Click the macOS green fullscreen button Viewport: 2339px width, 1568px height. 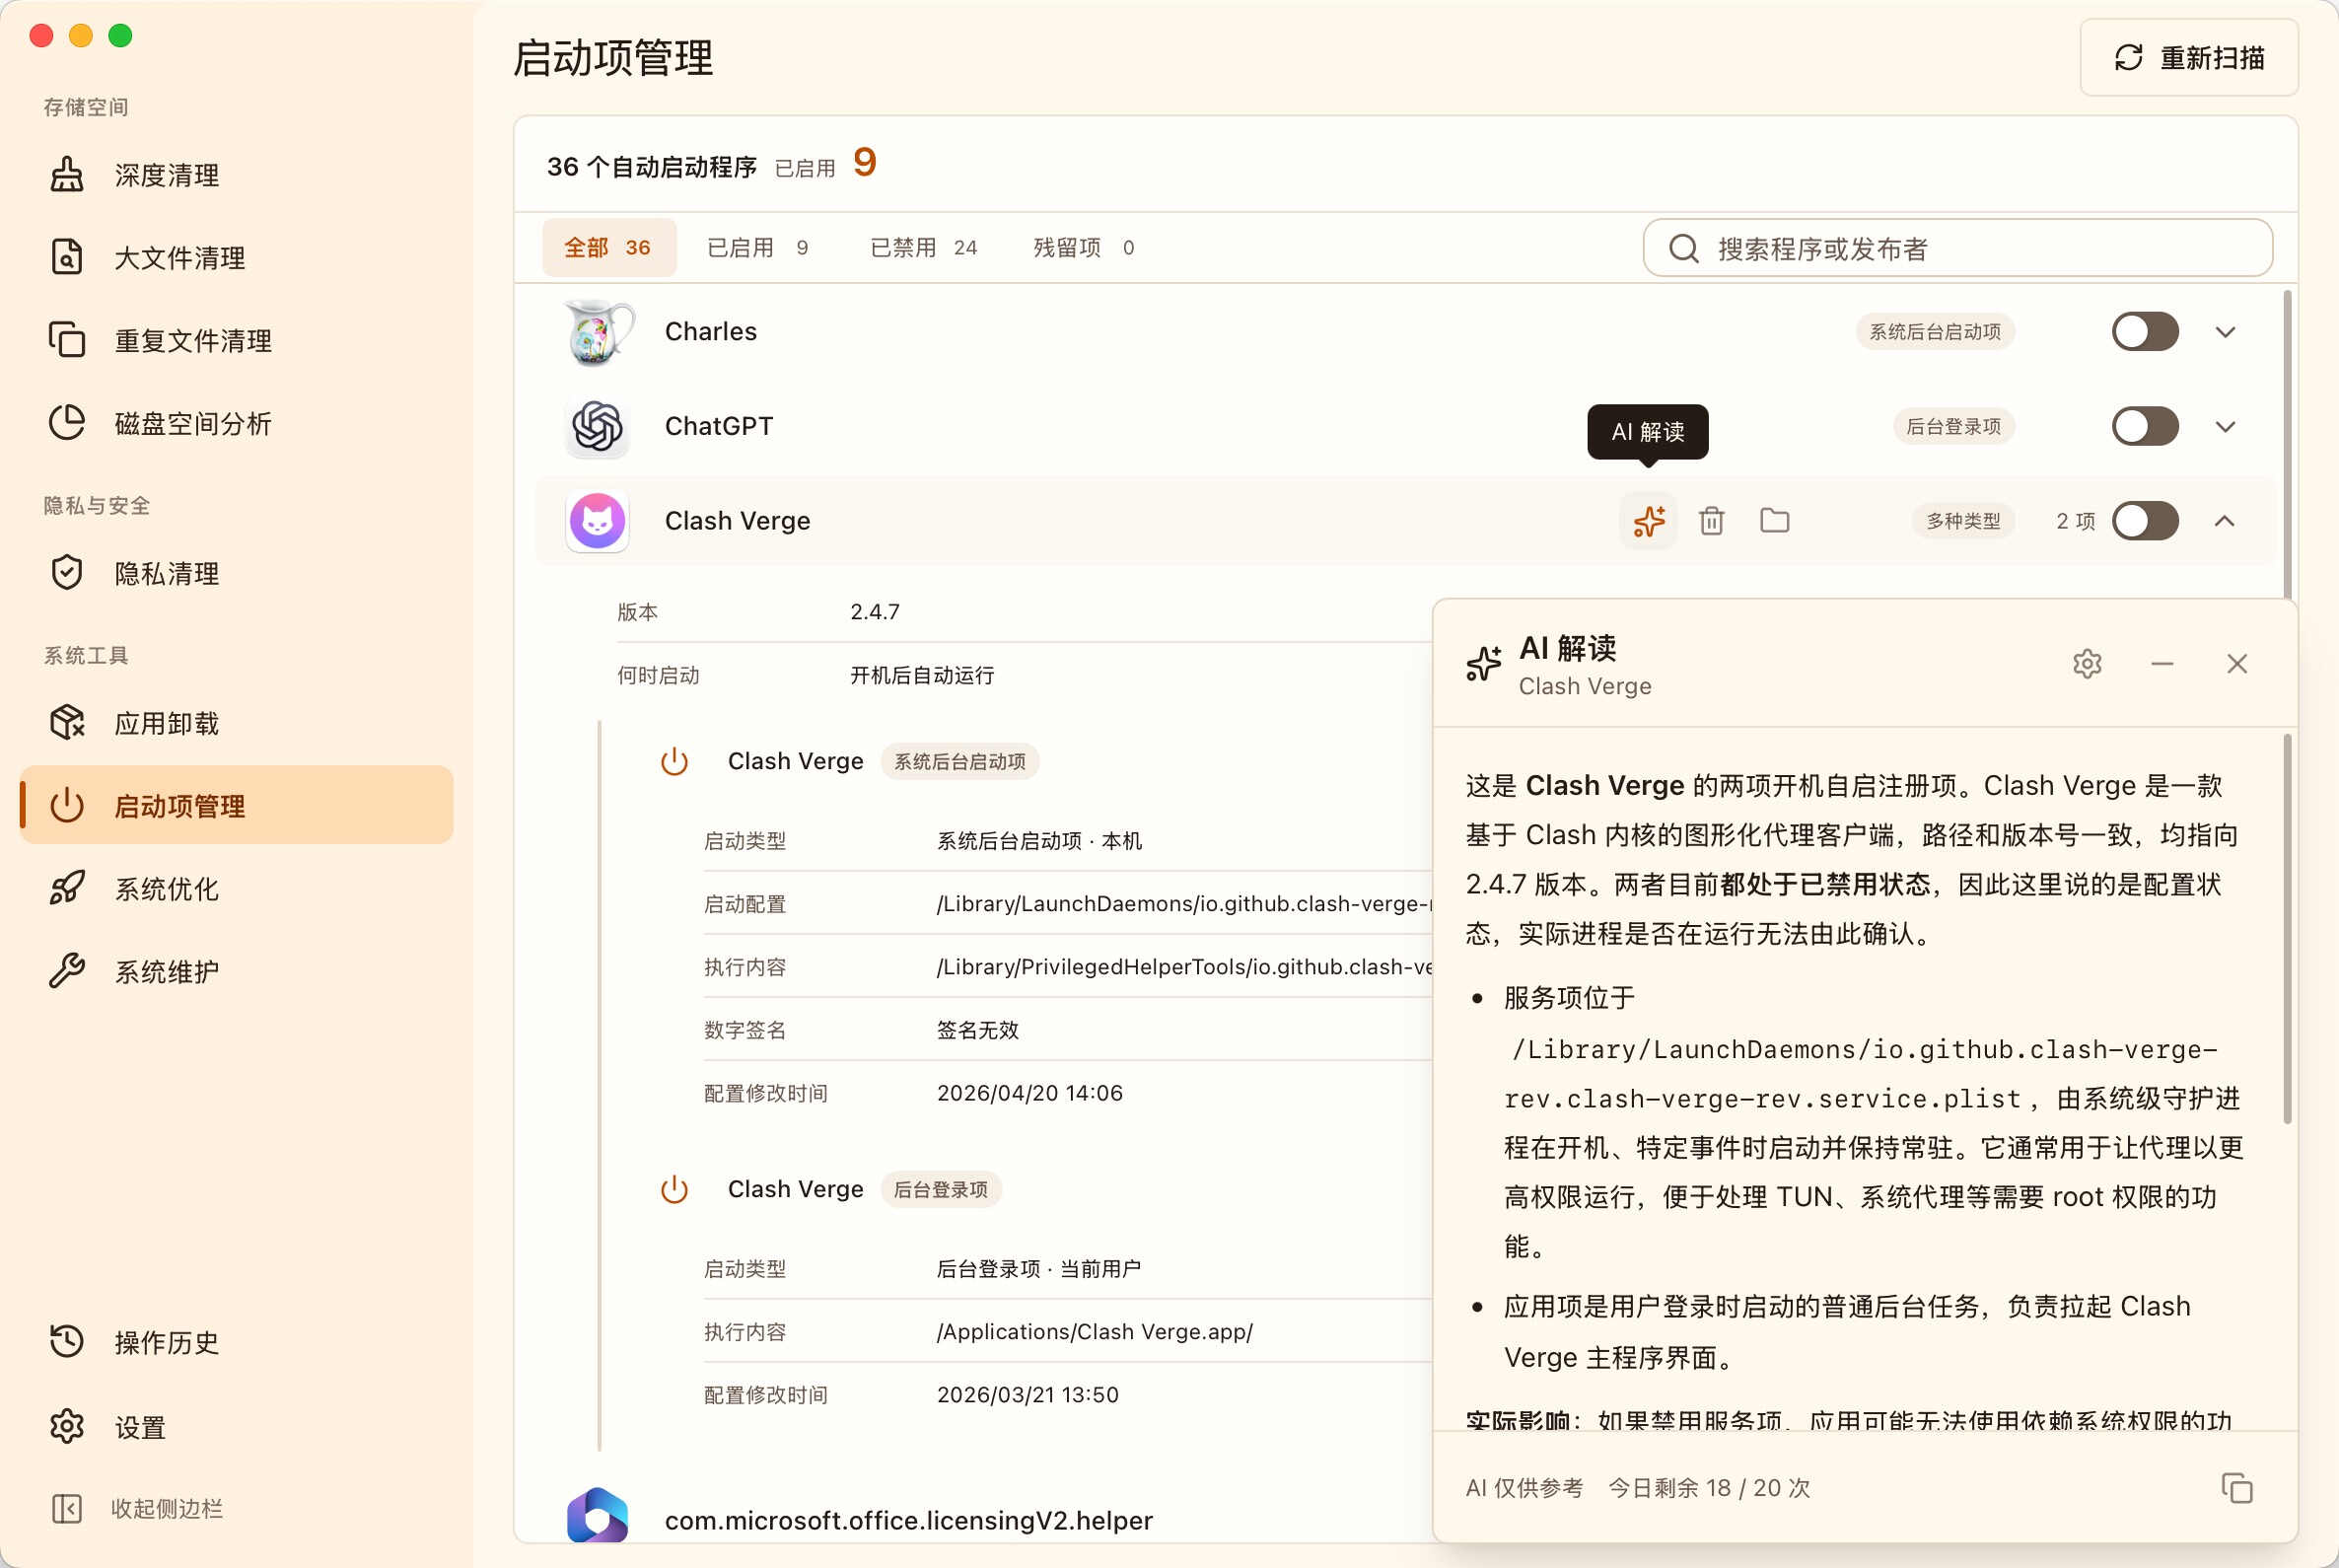pos(120,36)
